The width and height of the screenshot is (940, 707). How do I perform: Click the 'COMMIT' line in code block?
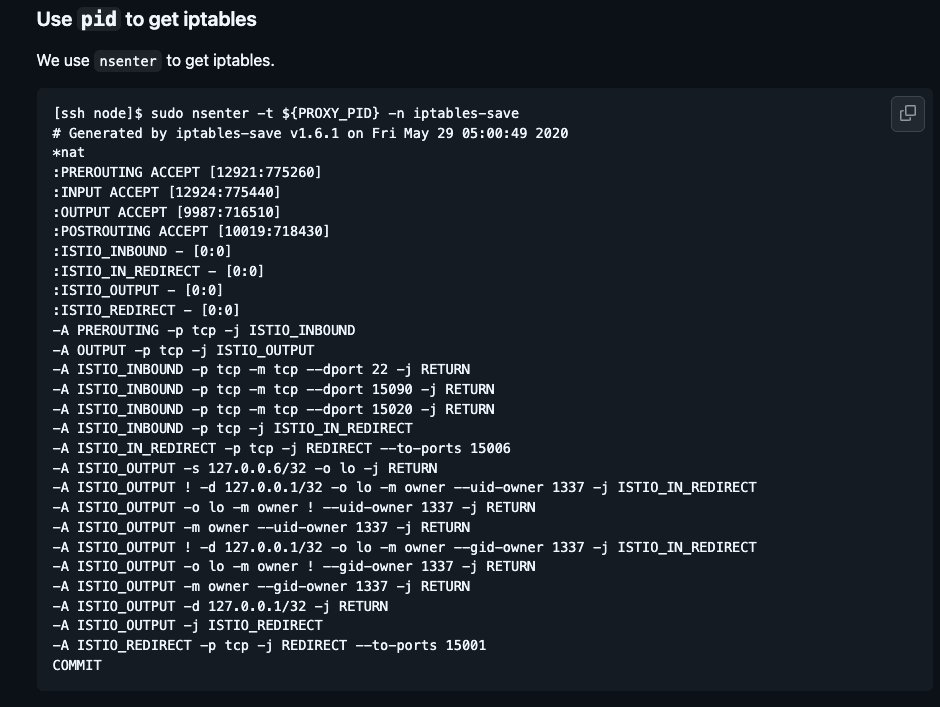pos(77,665)
